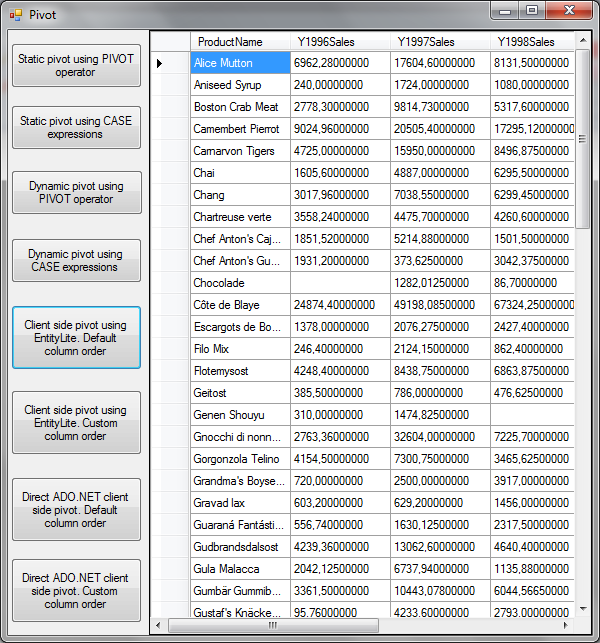This screenshot has width=600, height=643.
Task: Select the Aniseed Syrup cell
Action: [240, 85]
